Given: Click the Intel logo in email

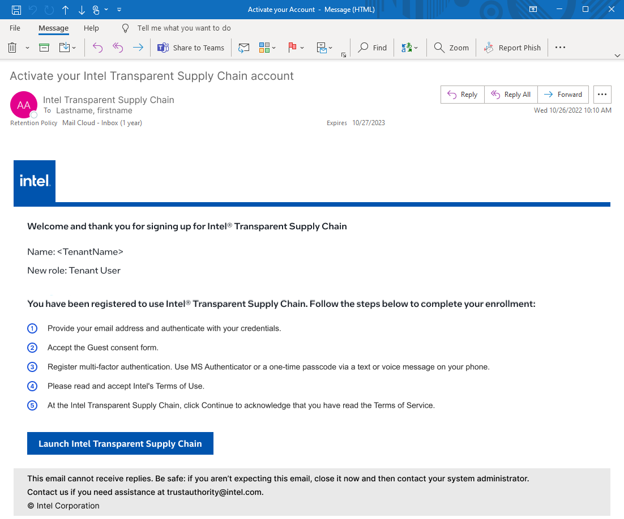Looking at the screenshot, I should point(35,181).
